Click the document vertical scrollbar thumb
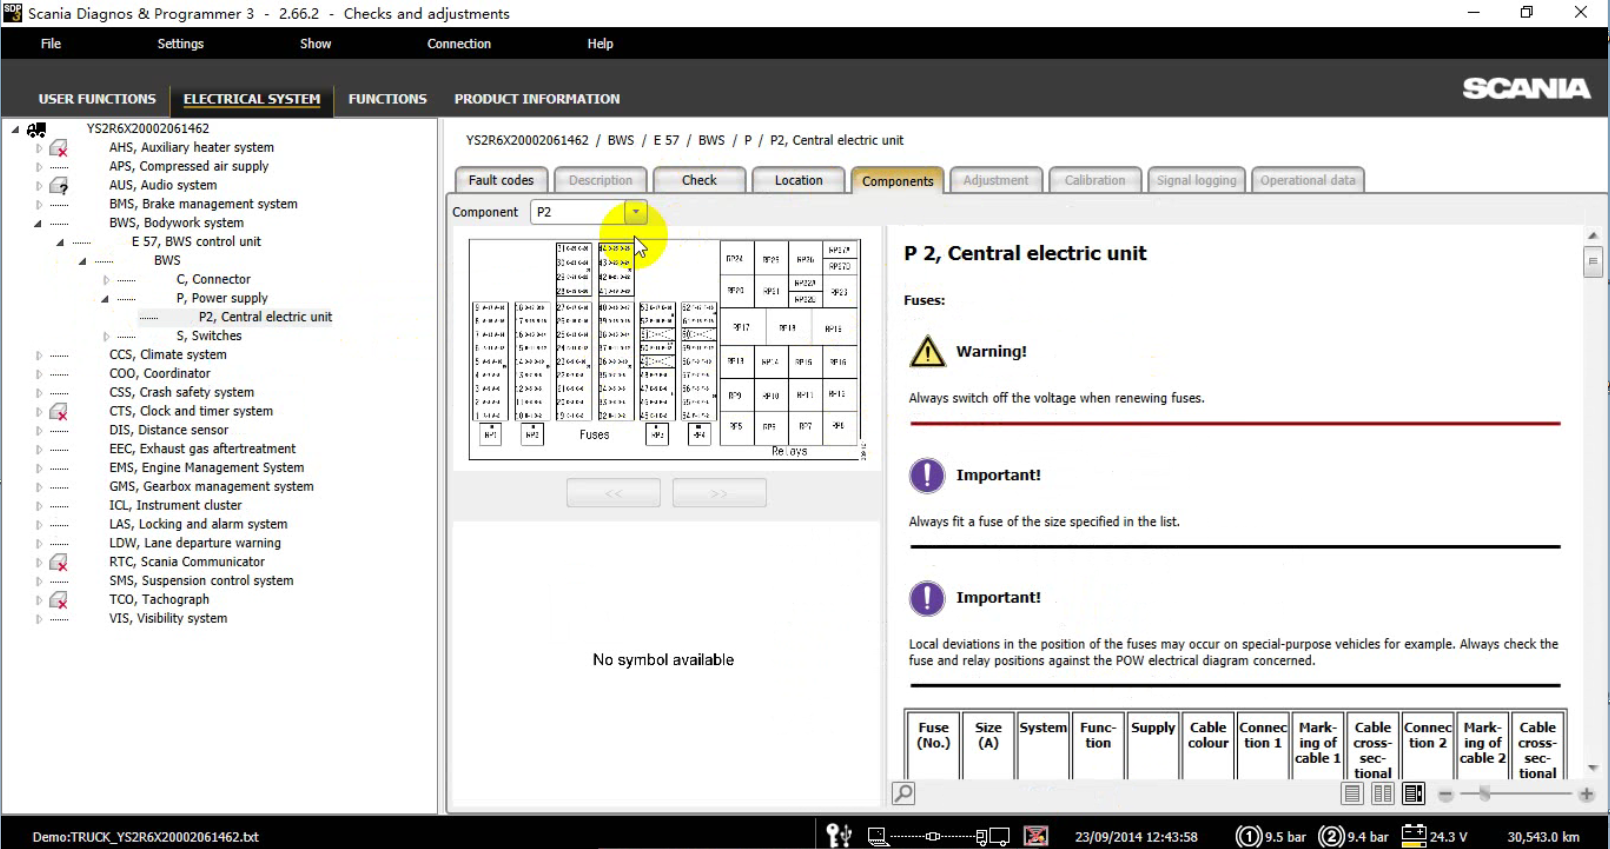 [1593, 262]
